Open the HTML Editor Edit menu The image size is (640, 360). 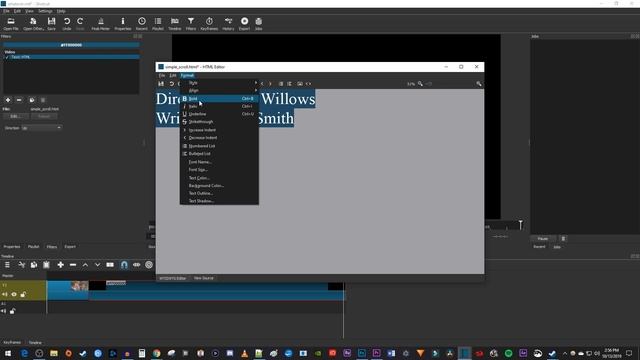coord(173,76)
